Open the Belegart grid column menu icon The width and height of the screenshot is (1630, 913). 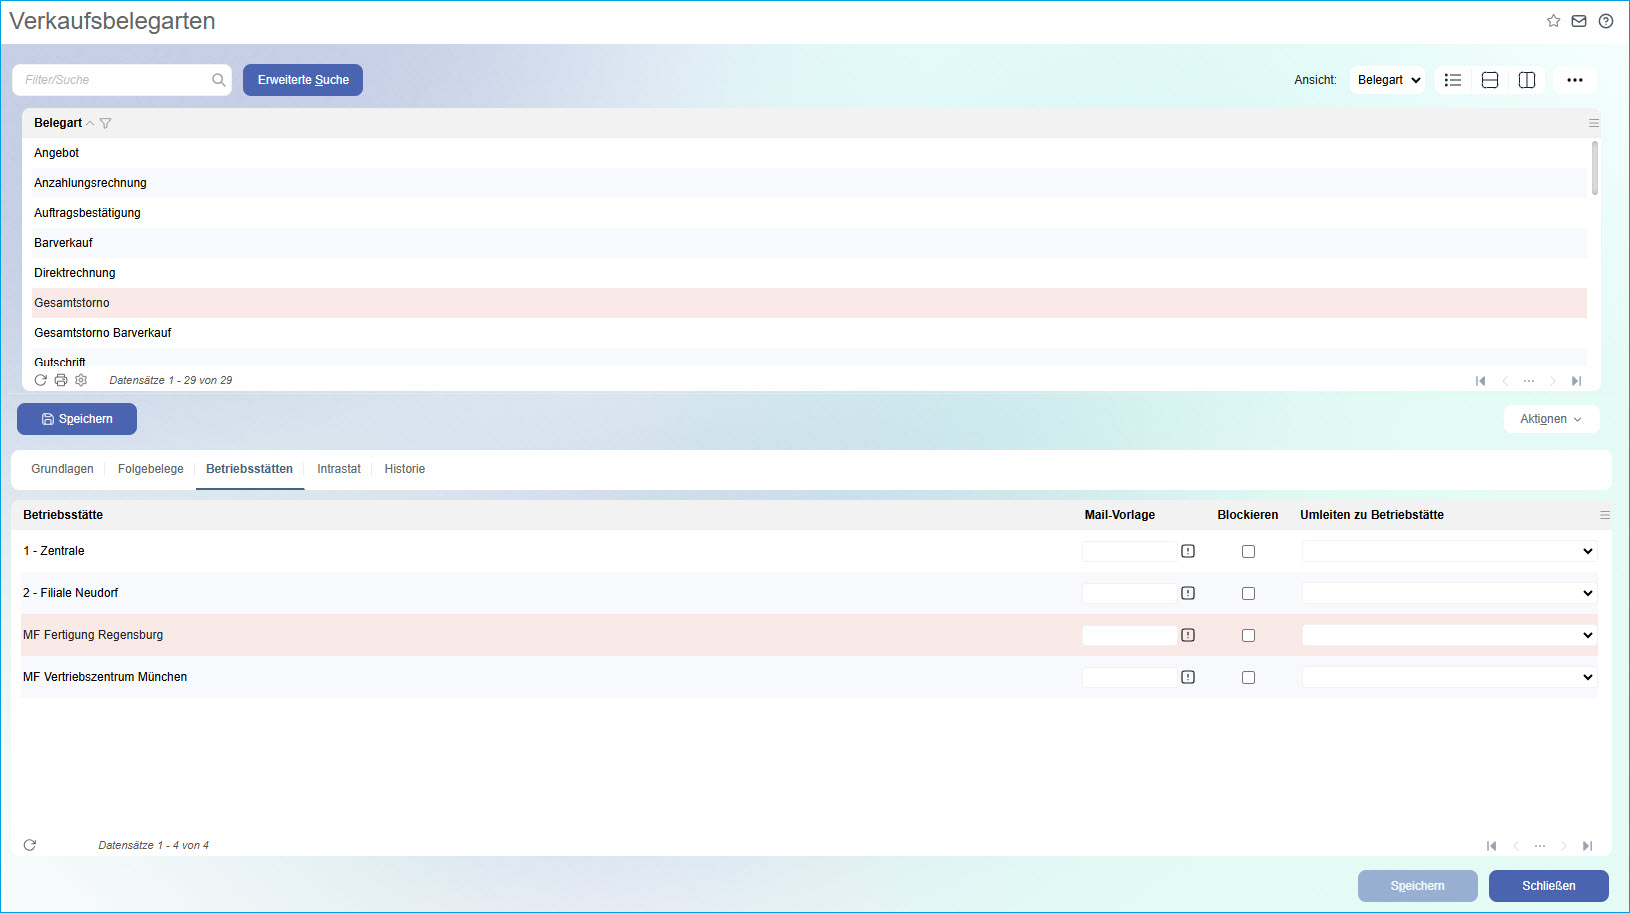pyautogui.click(x=1594, y=123)
